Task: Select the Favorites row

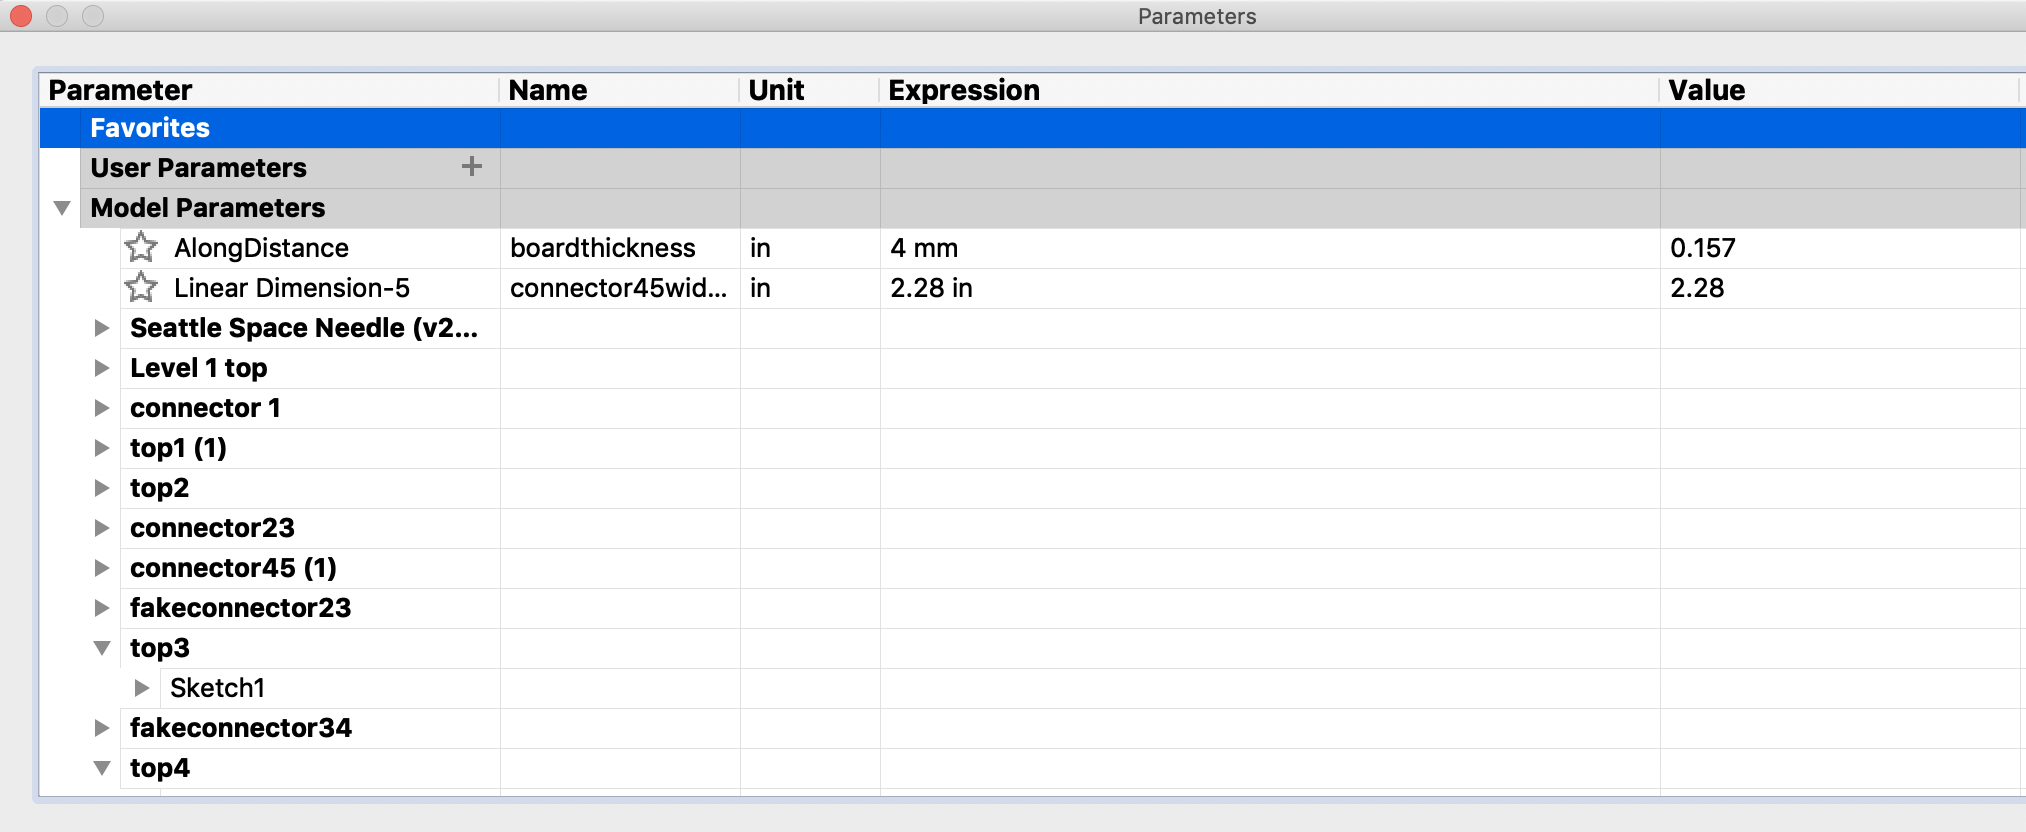Action: point(150,128)
